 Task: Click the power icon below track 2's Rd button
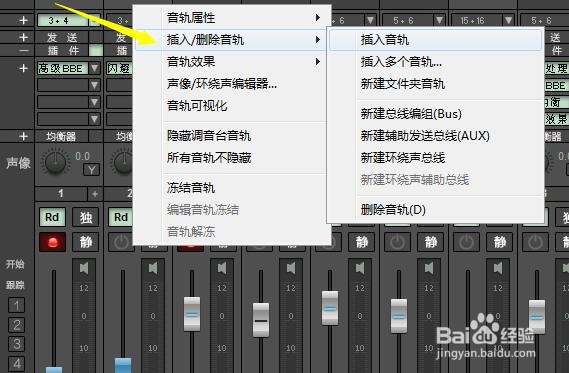[x=122, y=242]
